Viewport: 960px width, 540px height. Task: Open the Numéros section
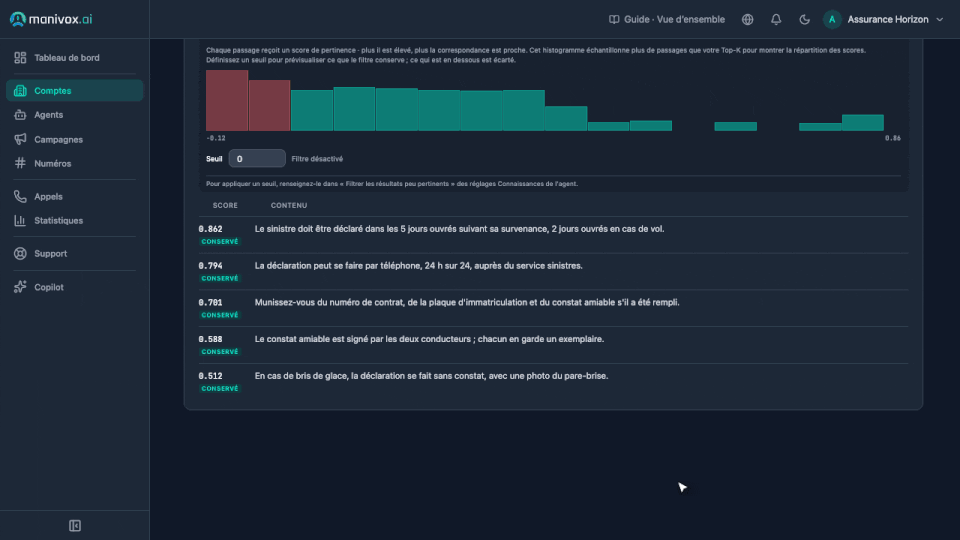pos(75,163)
